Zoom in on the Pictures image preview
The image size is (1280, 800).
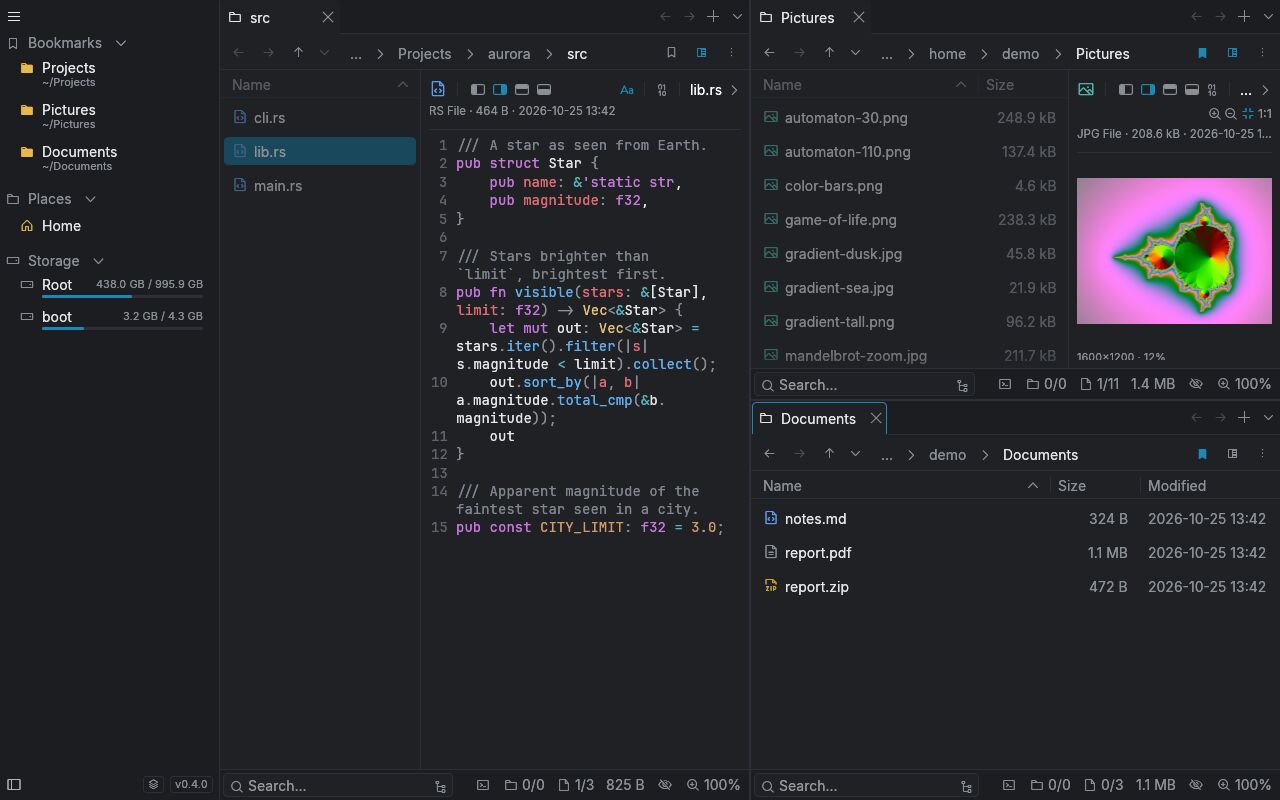click(x=1214, y=114)
